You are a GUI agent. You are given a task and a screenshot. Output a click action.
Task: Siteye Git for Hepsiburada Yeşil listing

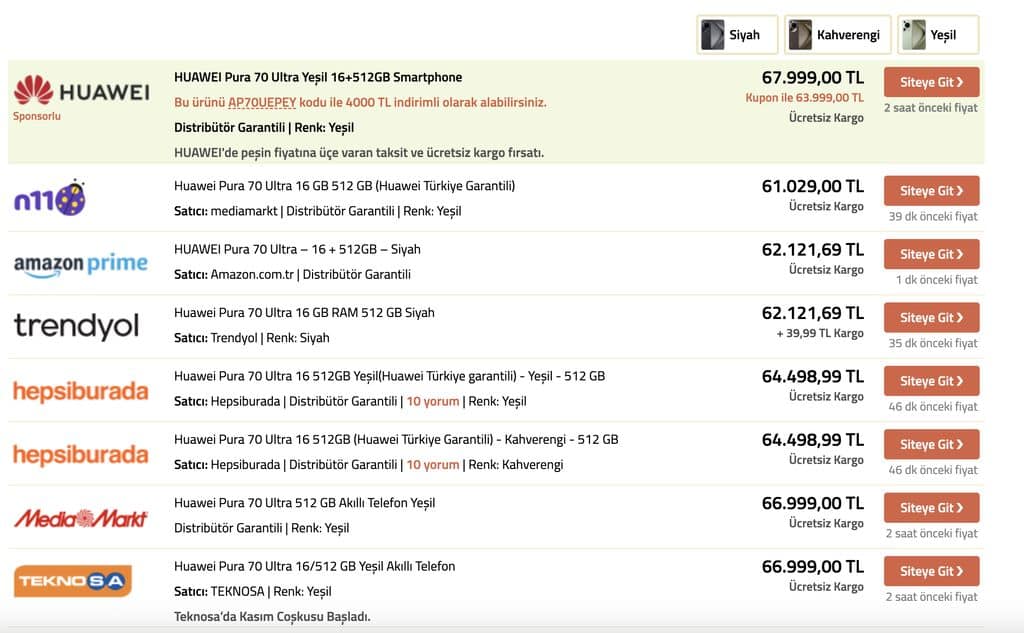point(931,381)
